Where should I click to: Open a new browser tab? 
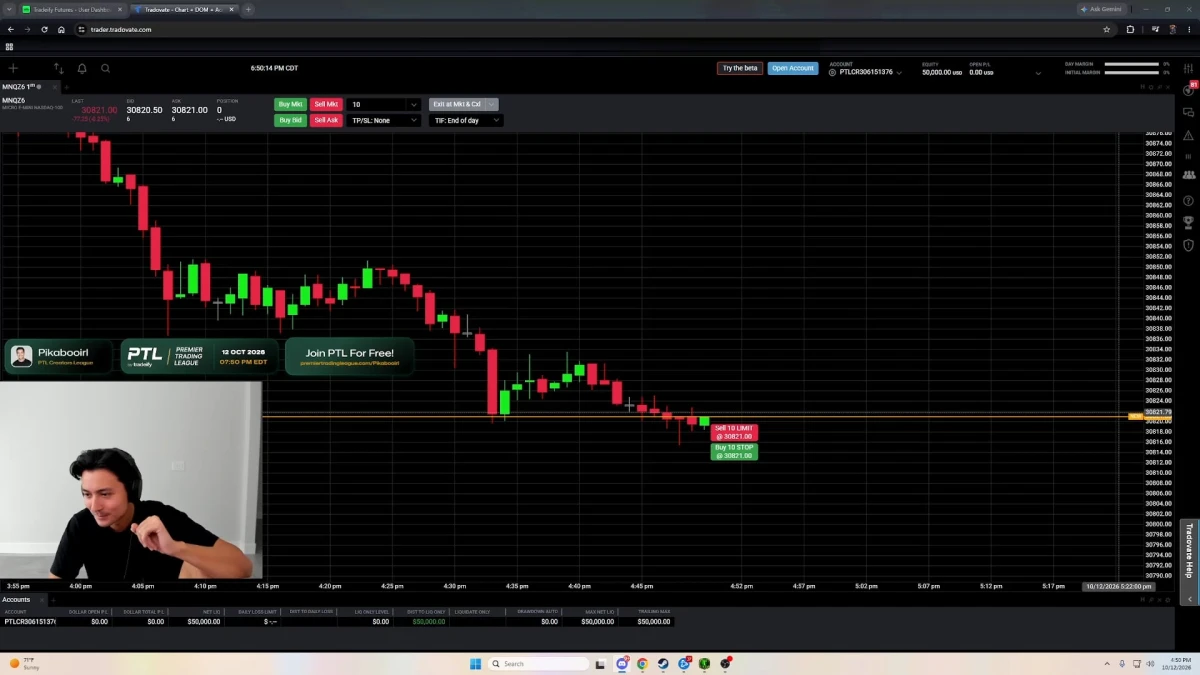[x=248, y=9]
